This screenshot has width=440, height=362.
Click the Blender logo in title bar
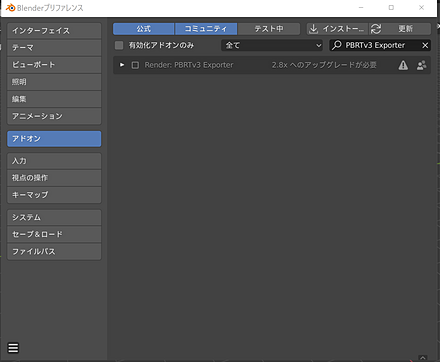point(11,8)
